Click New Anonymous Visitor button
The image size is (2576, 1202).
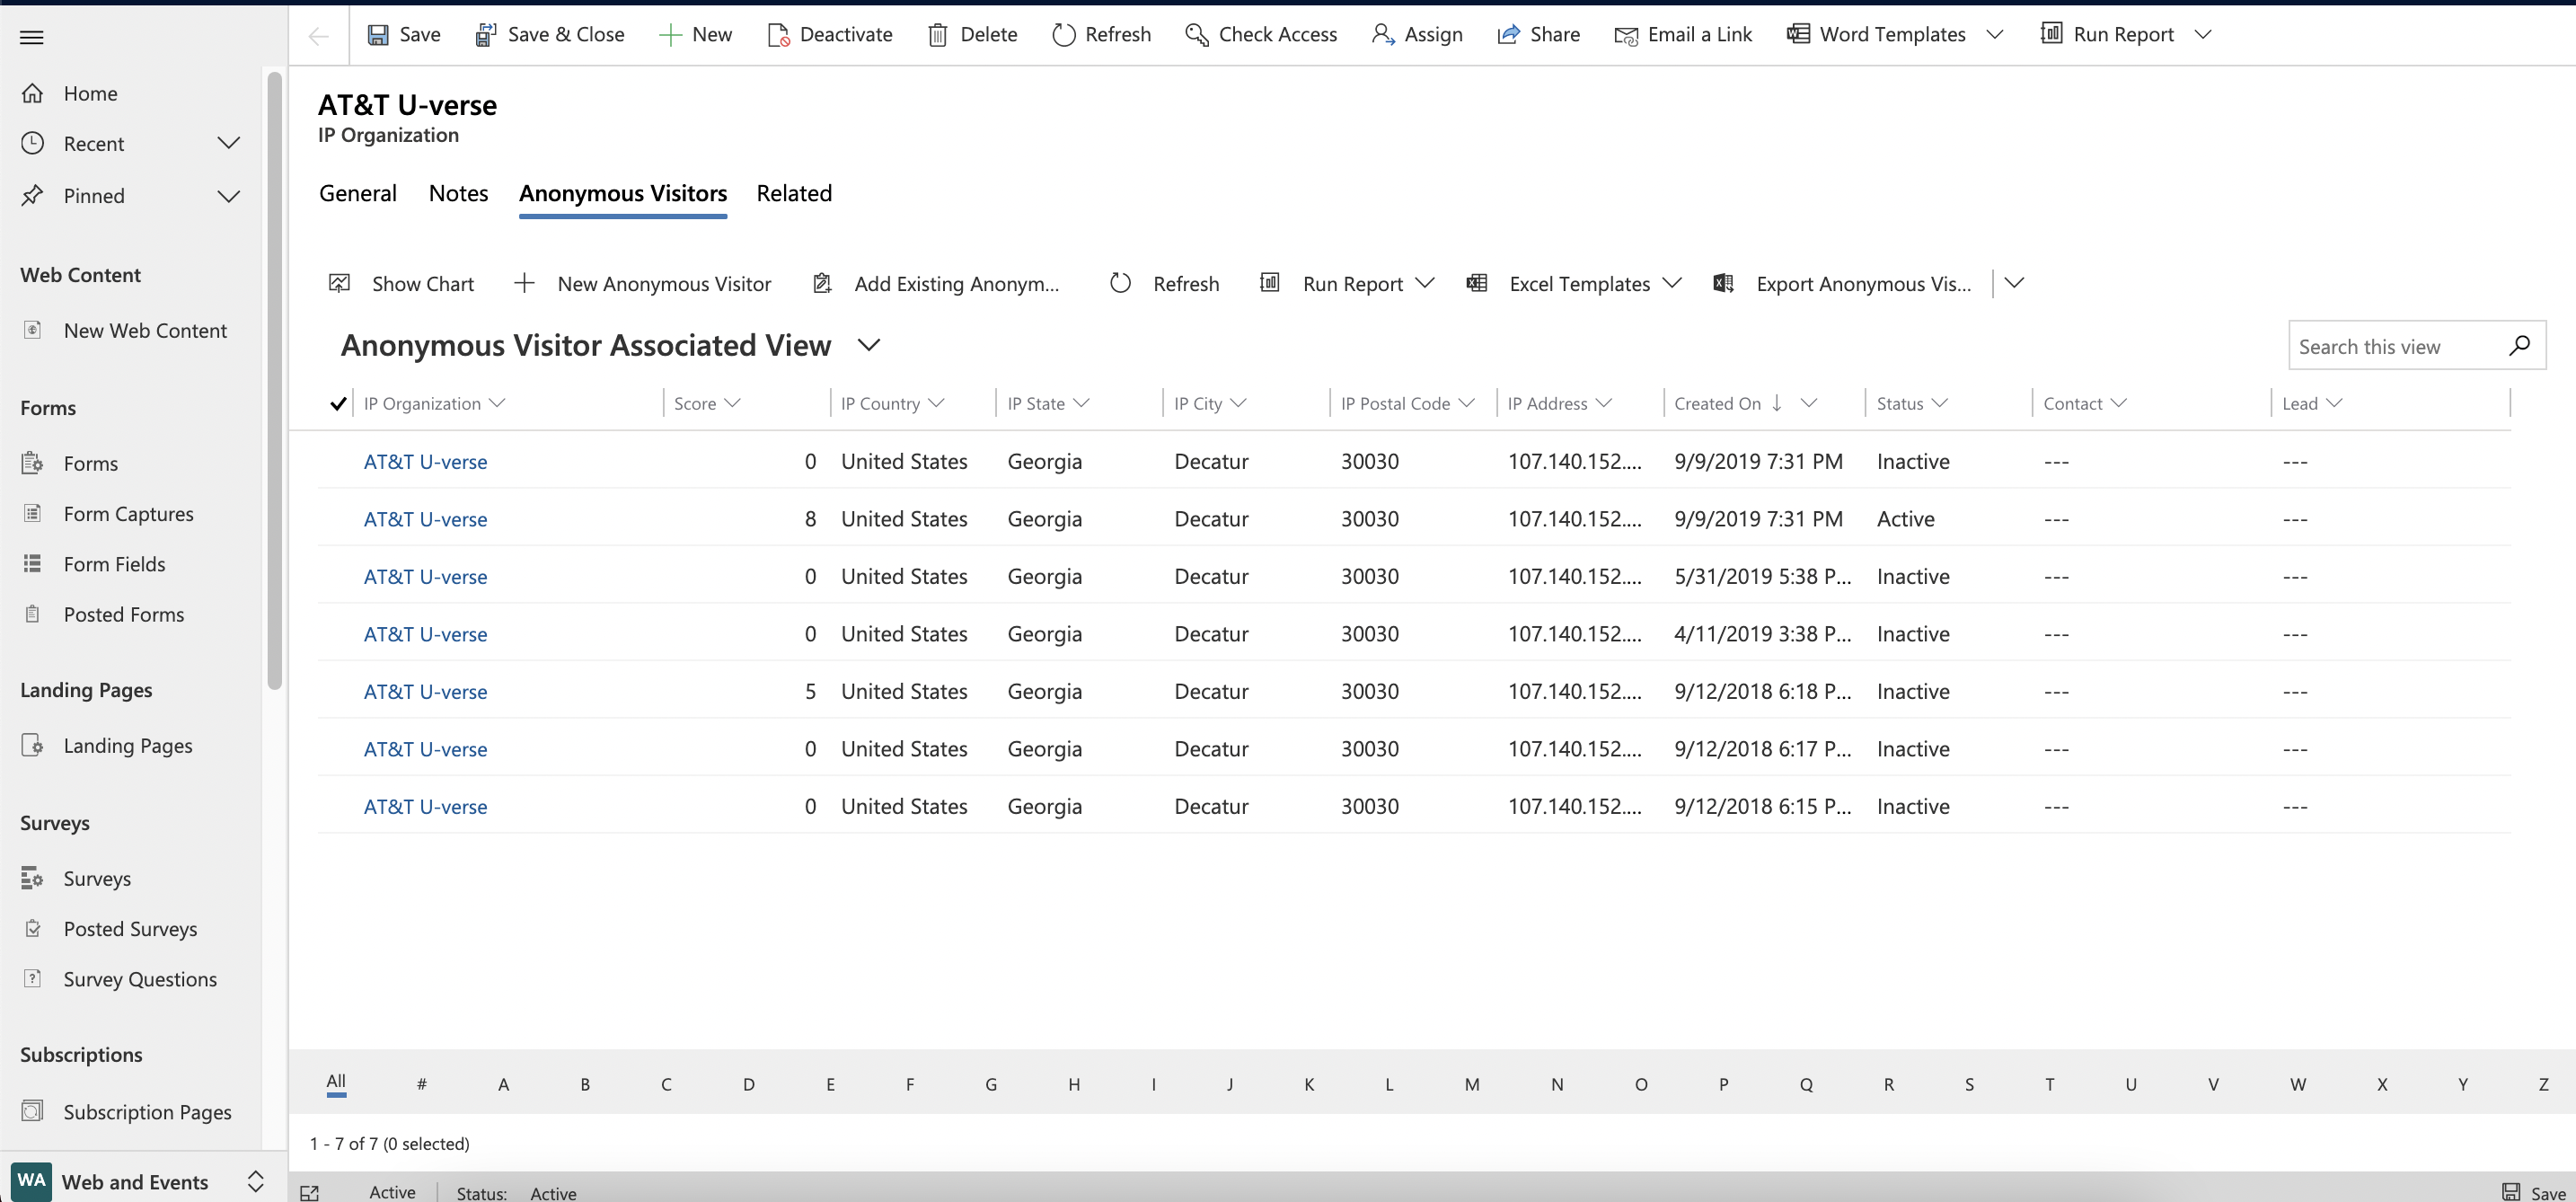(642, 283)
